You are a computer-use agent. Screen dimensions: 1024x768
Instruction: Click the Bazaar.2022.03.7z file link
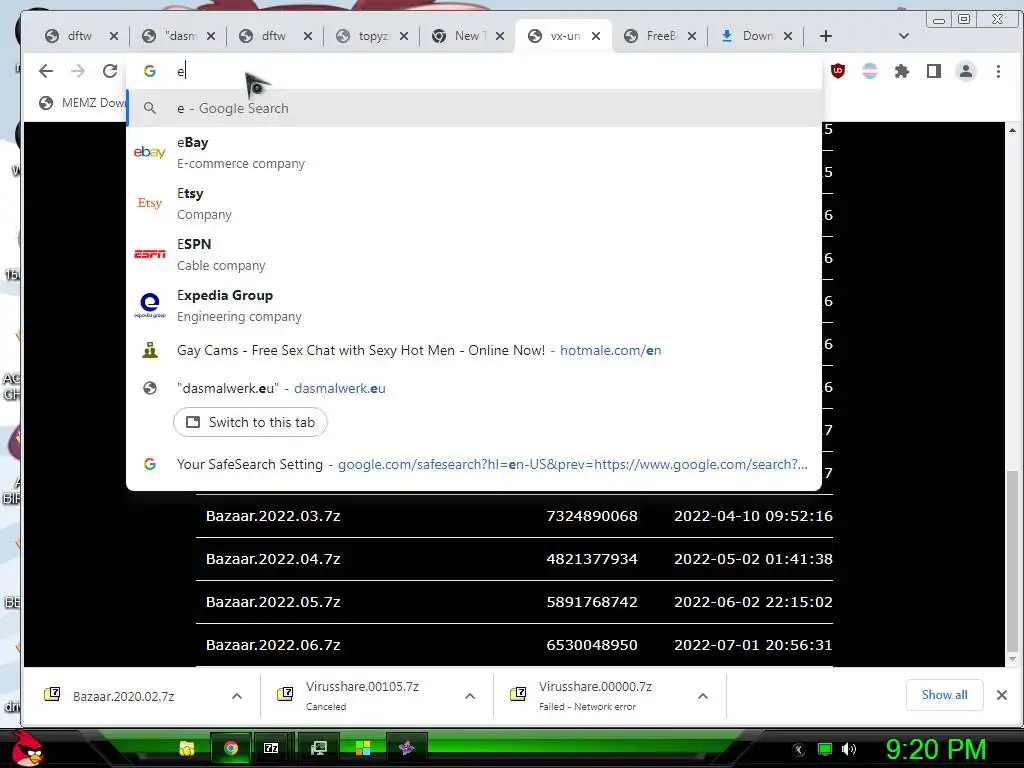pyautogui.click(x=273, y=516)
